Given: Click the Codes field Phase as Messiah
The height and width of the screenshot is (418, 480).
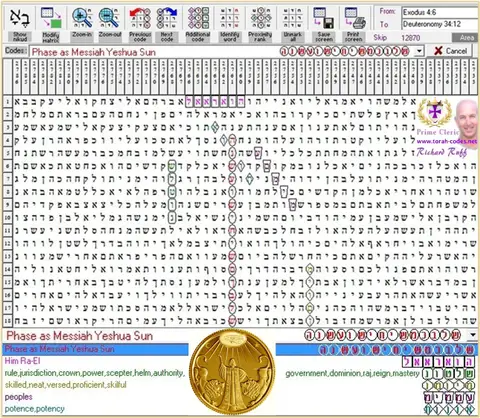Looking at the screenshot, I should 222,52.
